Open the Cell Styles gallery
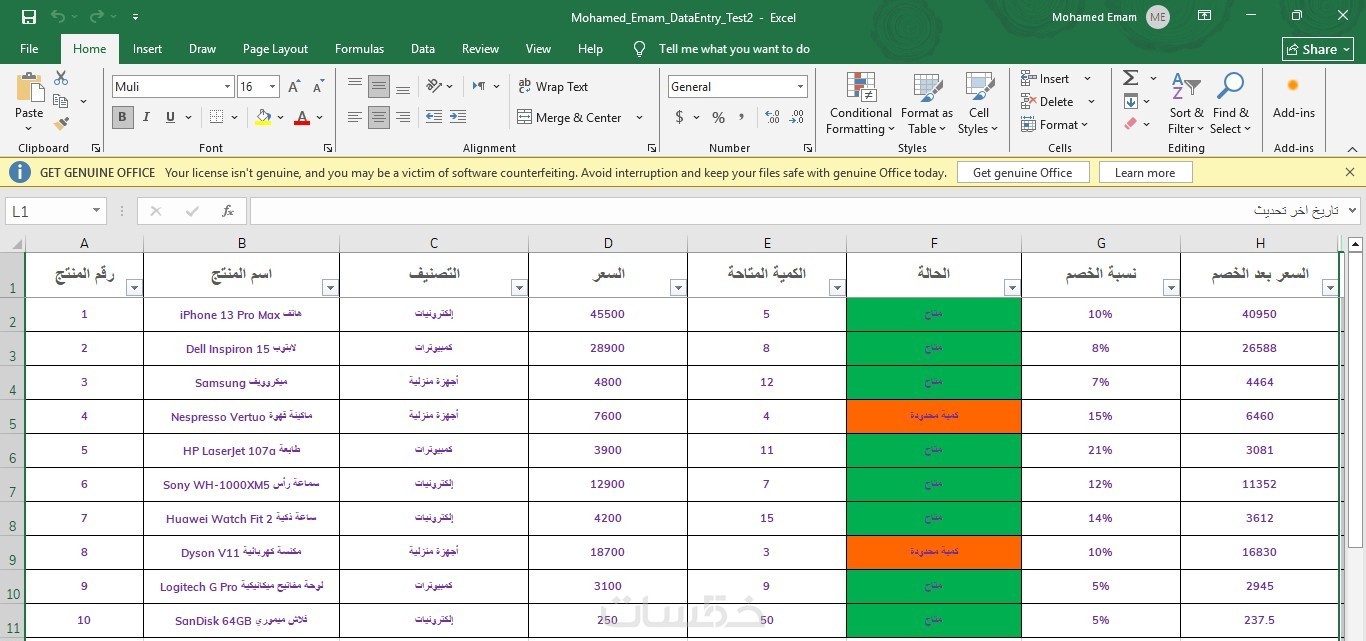Viewport: 1366px width, 641px height. 978,103
